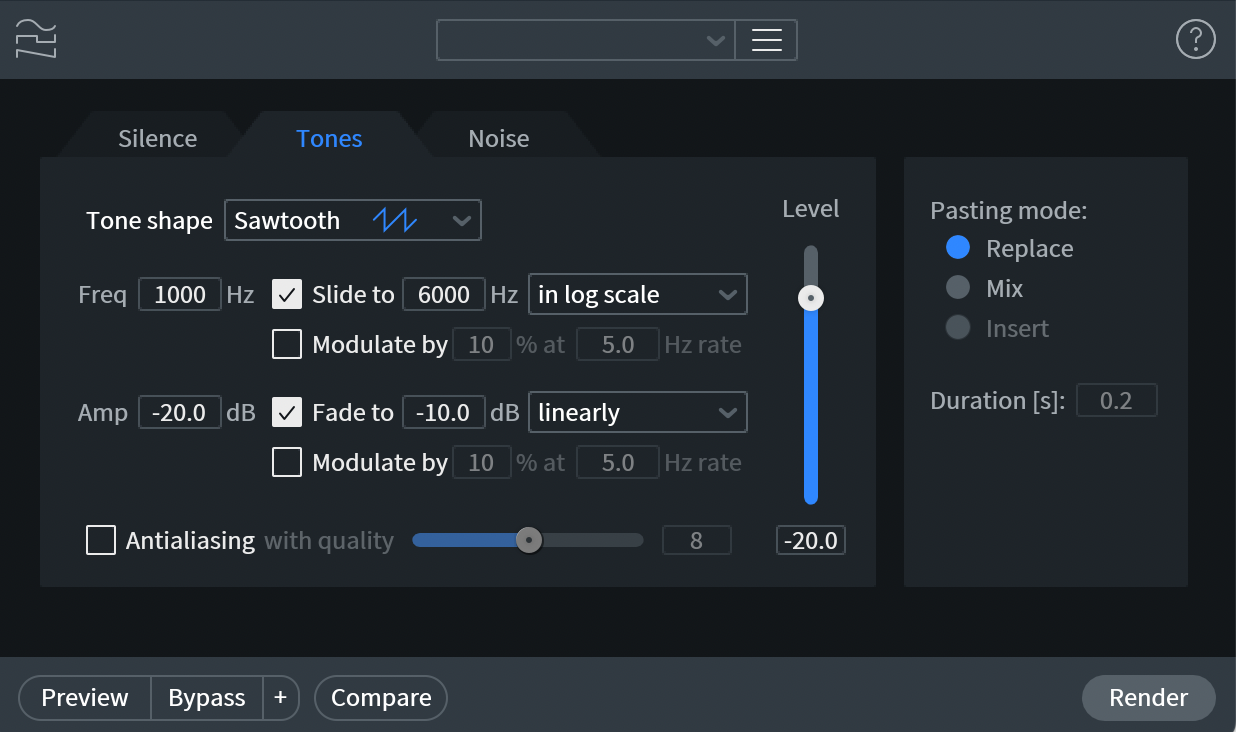Click the plus button beside Bypass
Viewport: 1236px width, 732px height.
click(280, 697)
